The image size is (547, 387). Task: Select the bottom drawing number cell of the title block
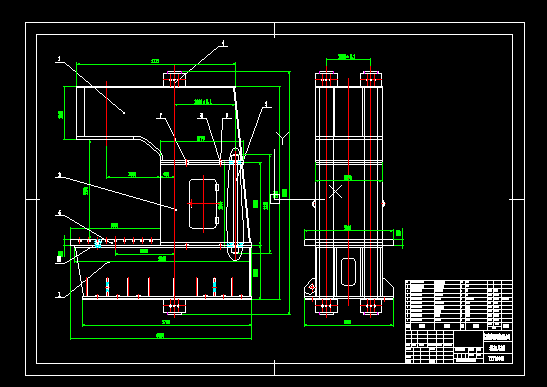coord(498,358)
